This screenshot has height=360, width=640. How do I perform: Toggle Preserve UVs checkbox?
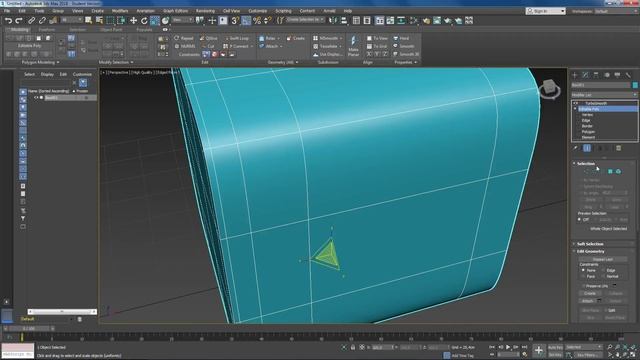click(584, 286)
